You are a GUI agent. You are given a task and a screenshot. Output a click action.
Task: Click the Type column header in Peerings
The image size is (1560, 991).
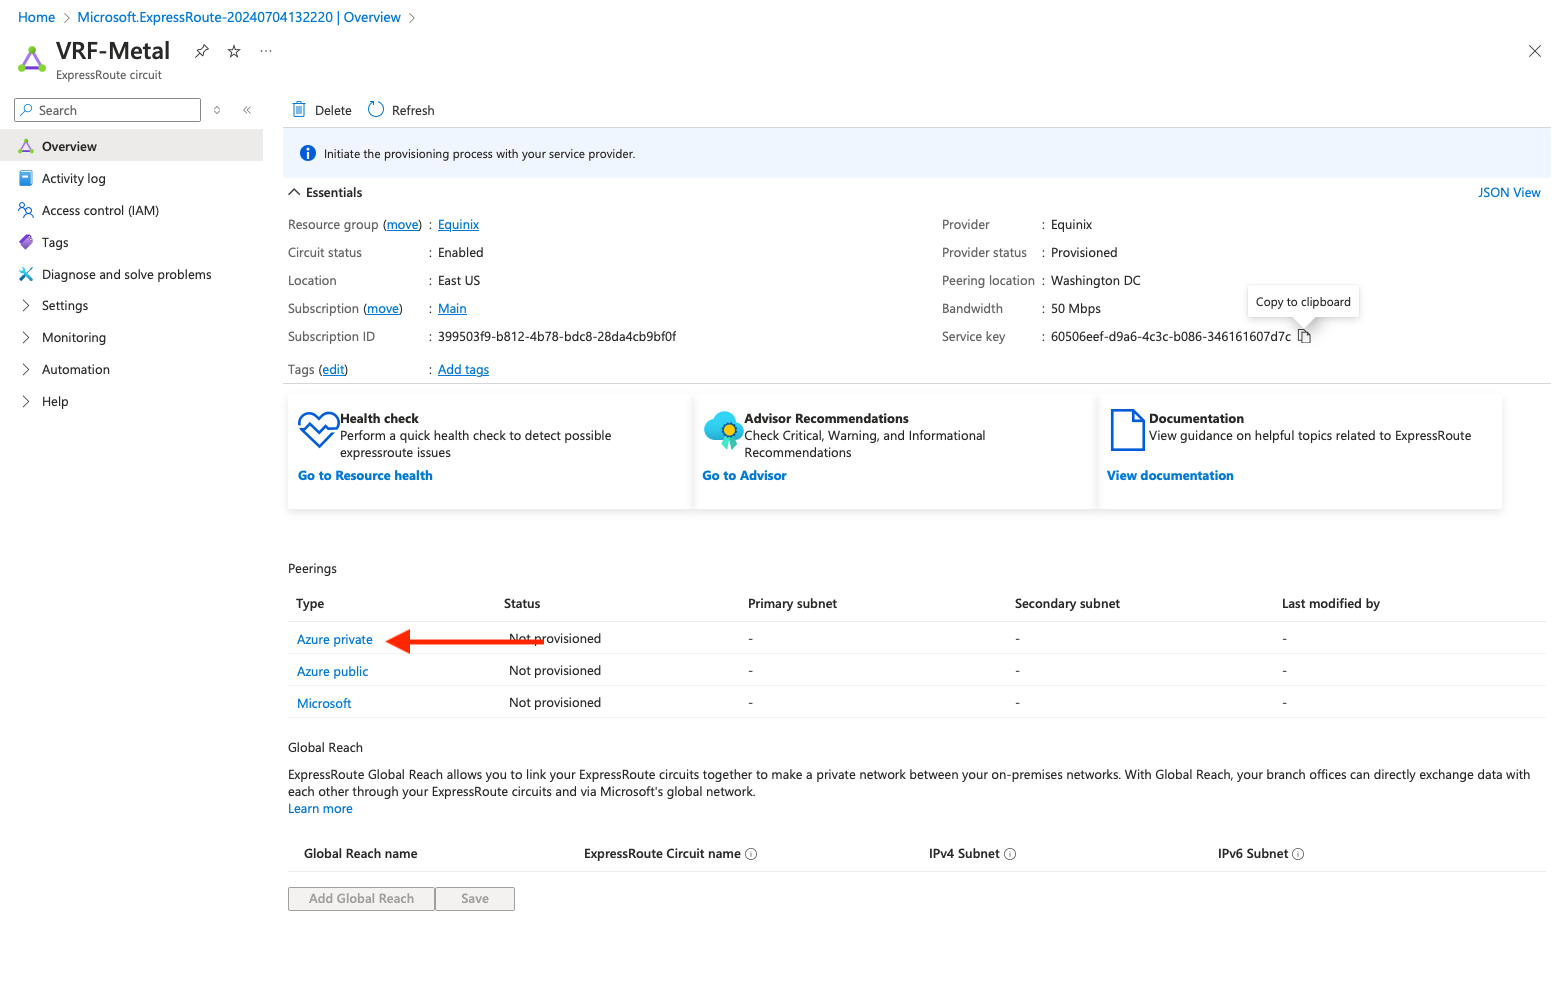[x=310, y=604]
